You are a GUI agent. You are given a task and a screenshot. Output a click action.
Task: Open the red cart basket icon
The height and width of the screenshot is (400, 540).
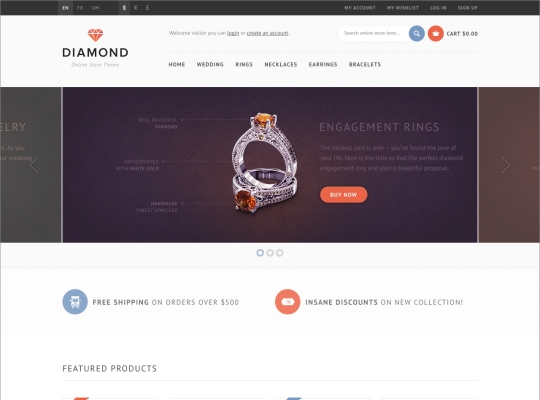pyautogui.click(x=436, y=33)
